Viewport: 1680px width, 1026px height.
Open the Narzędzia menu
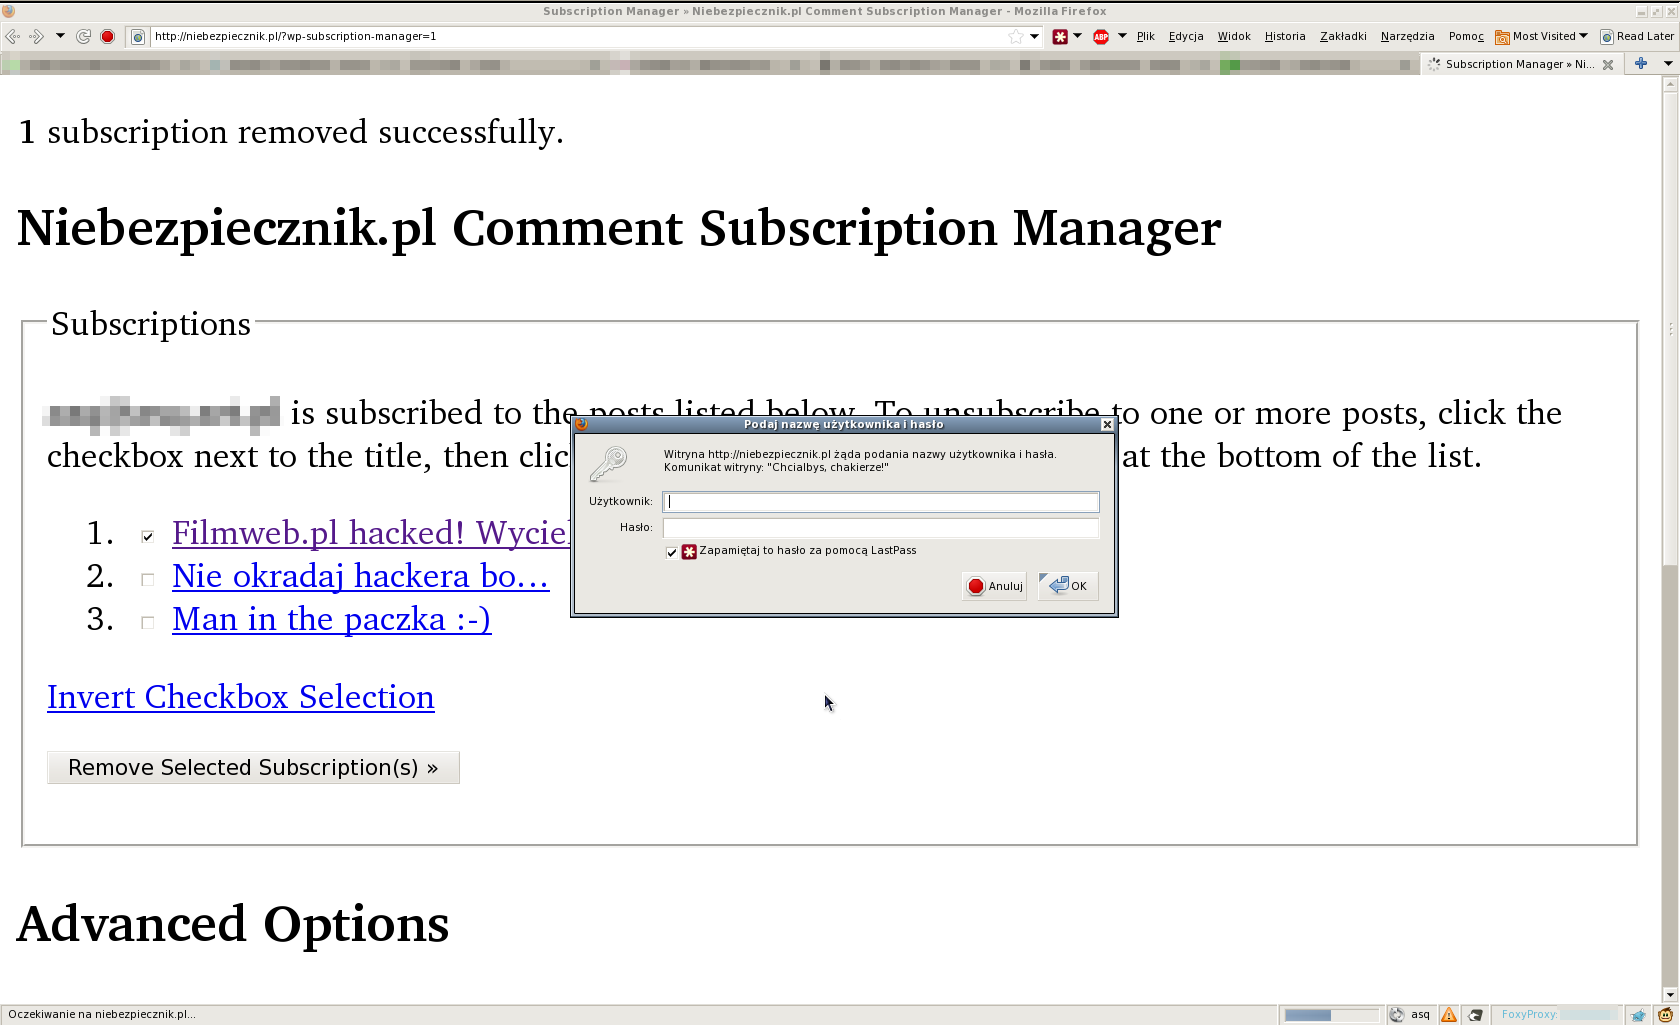(x=1407, y=36)
